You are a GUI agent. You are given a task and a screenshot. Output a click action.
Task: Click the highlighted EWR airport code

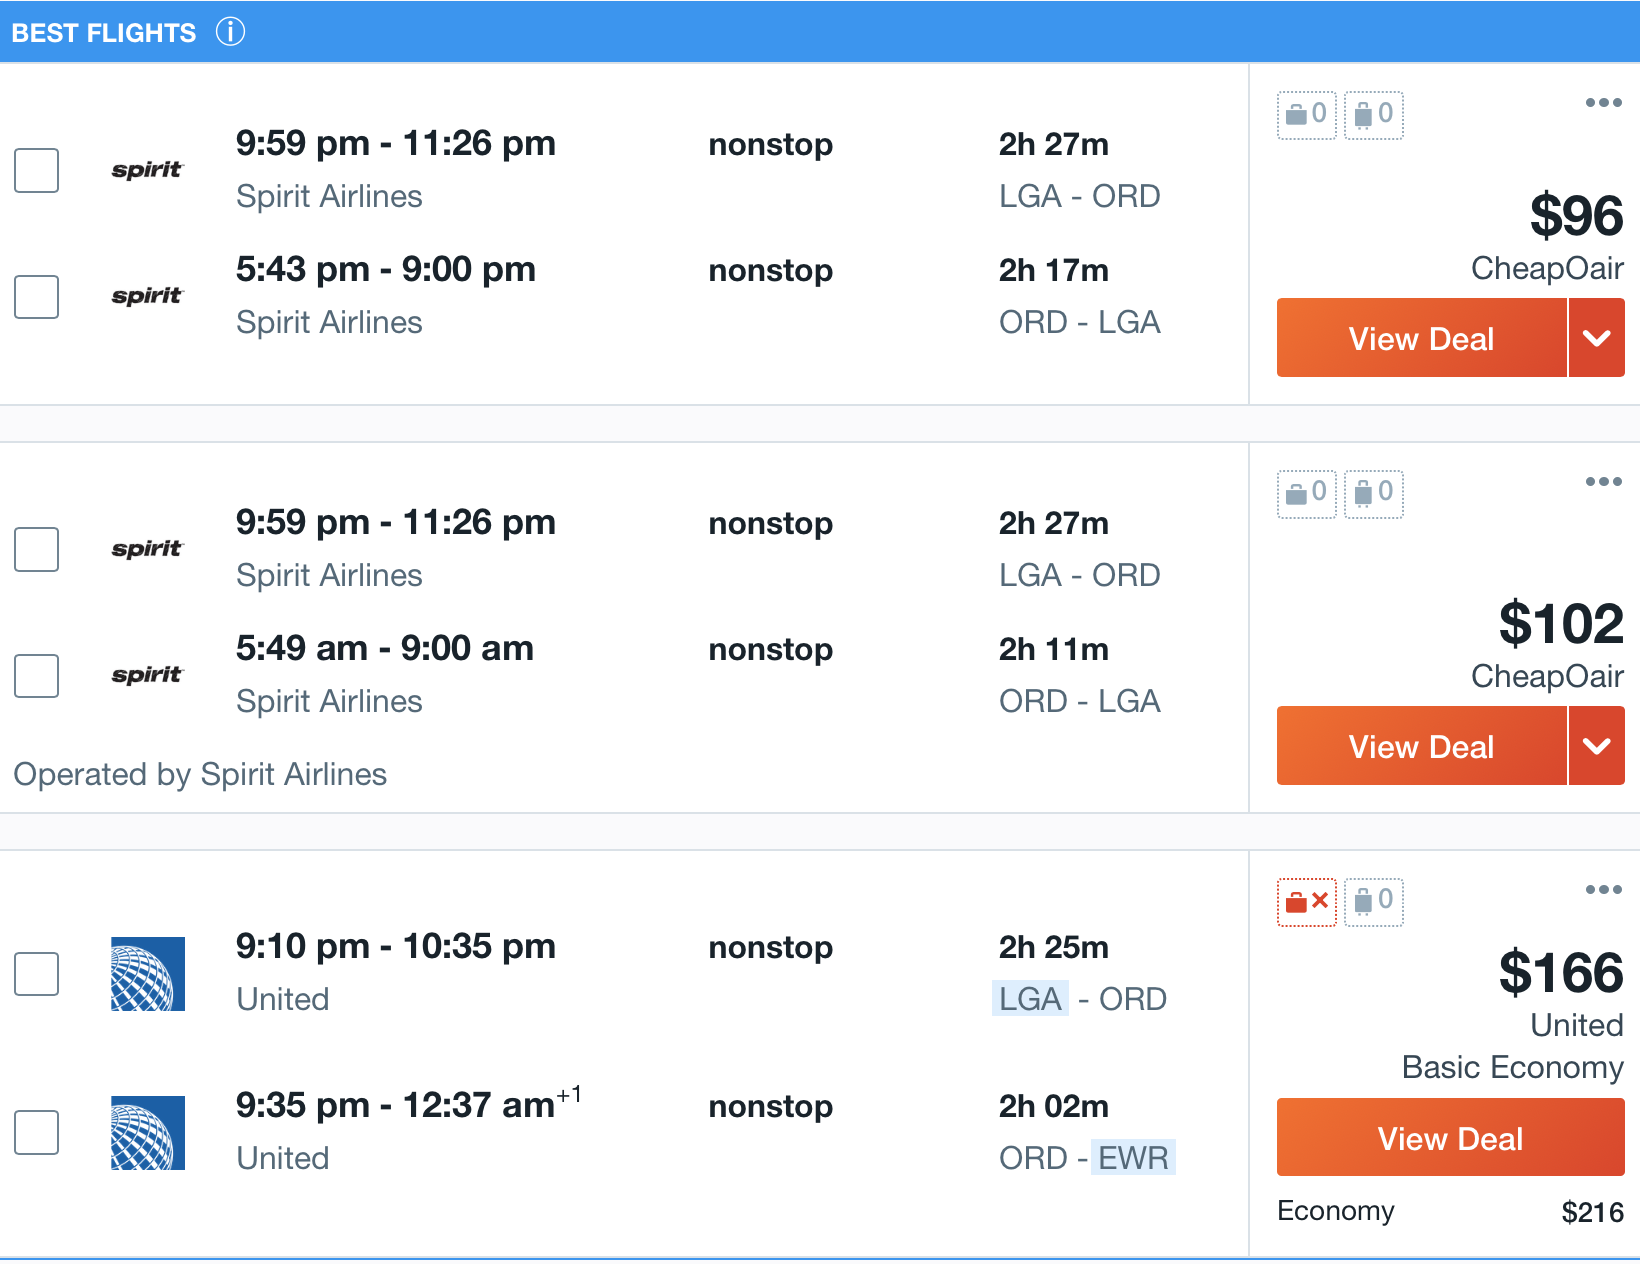1134,1157
